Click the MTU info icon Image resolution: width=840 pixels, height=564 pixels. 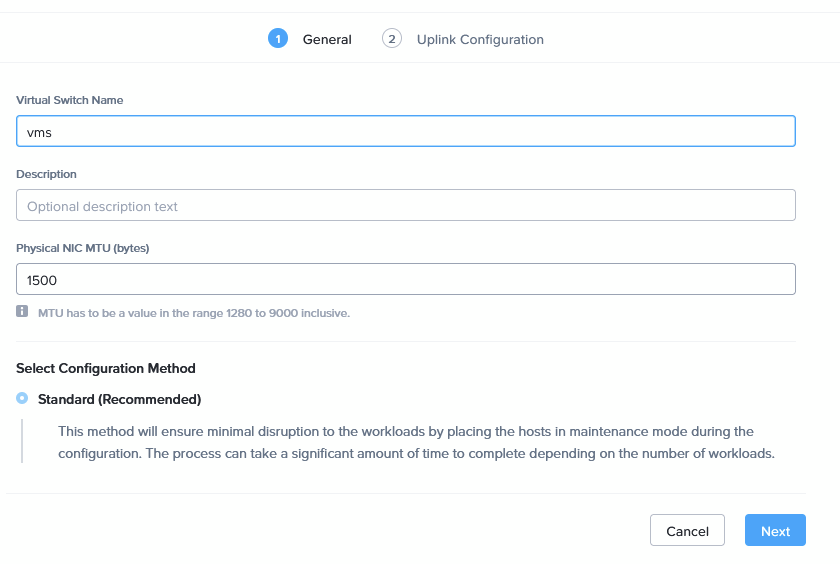pos(22,312)
